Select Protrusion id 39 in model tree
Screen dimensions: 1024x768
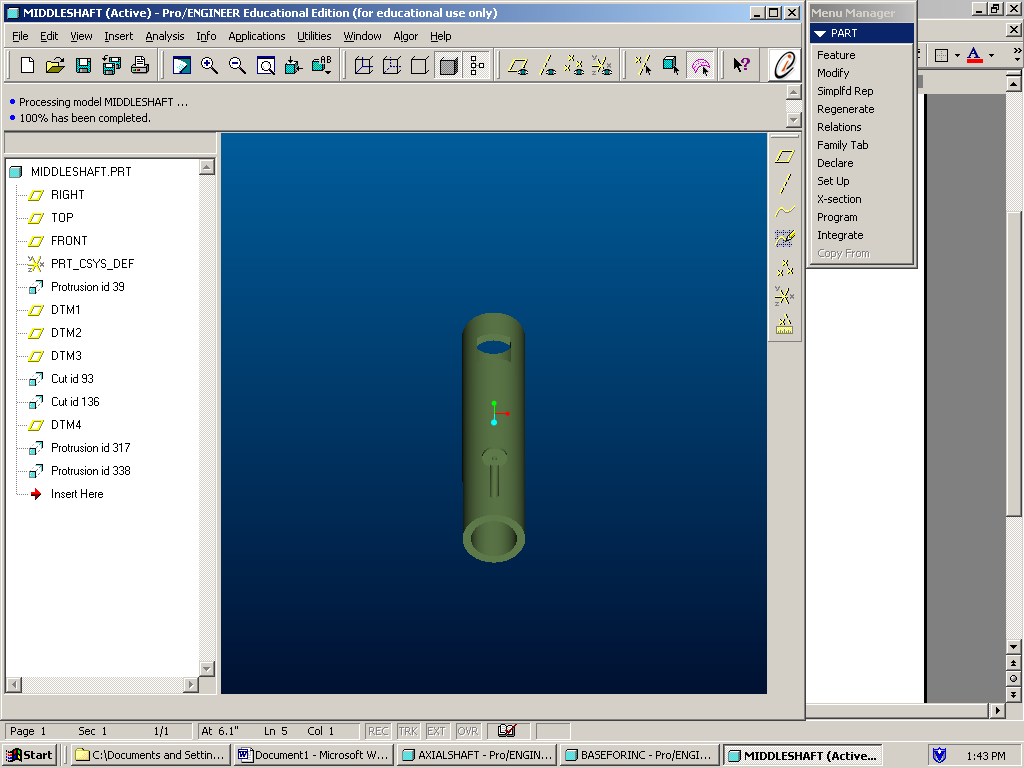point(88,287)
